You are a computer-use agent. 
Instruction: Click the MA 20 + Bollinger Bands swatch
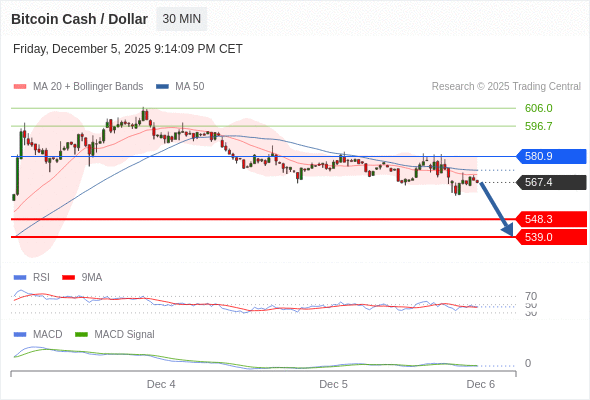pos(20,87)
